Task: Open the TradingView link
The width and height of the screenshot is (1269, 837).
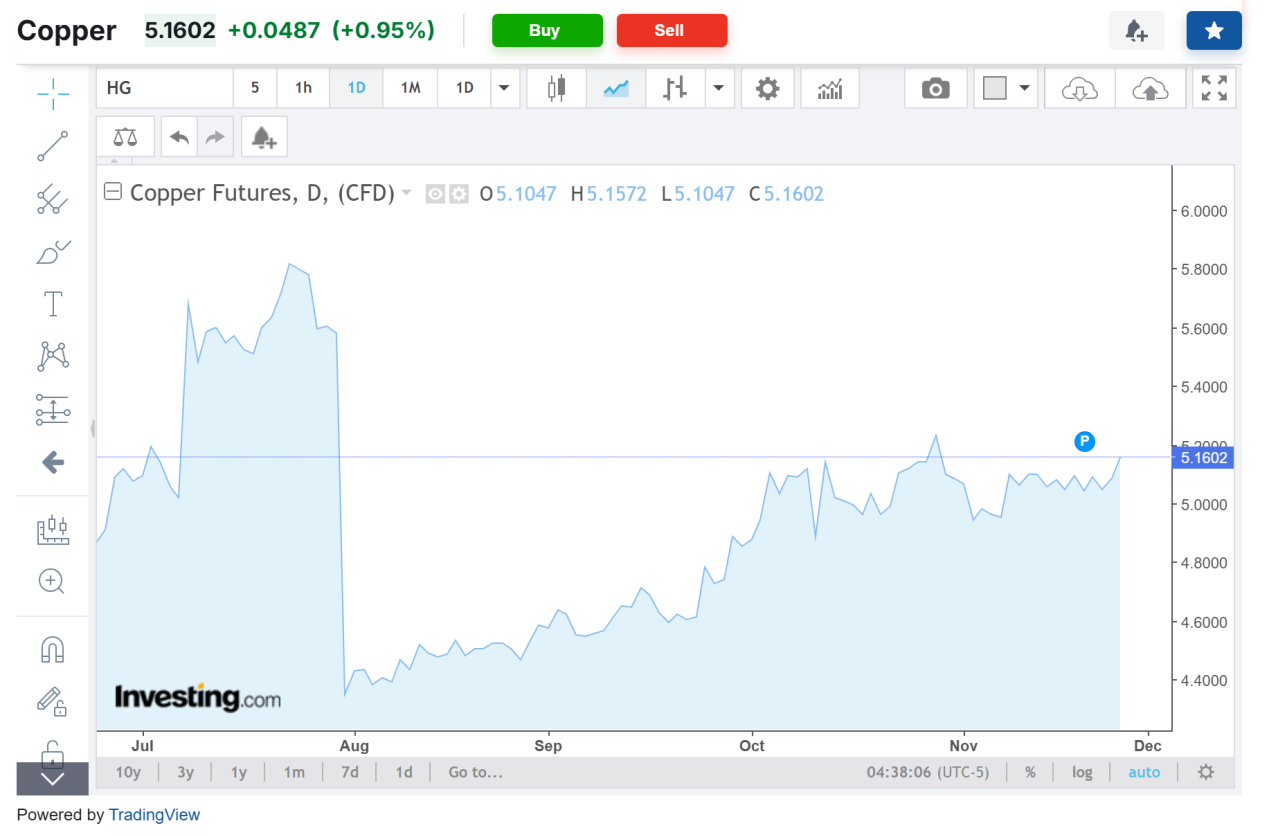Action: (x=154, y=815)
